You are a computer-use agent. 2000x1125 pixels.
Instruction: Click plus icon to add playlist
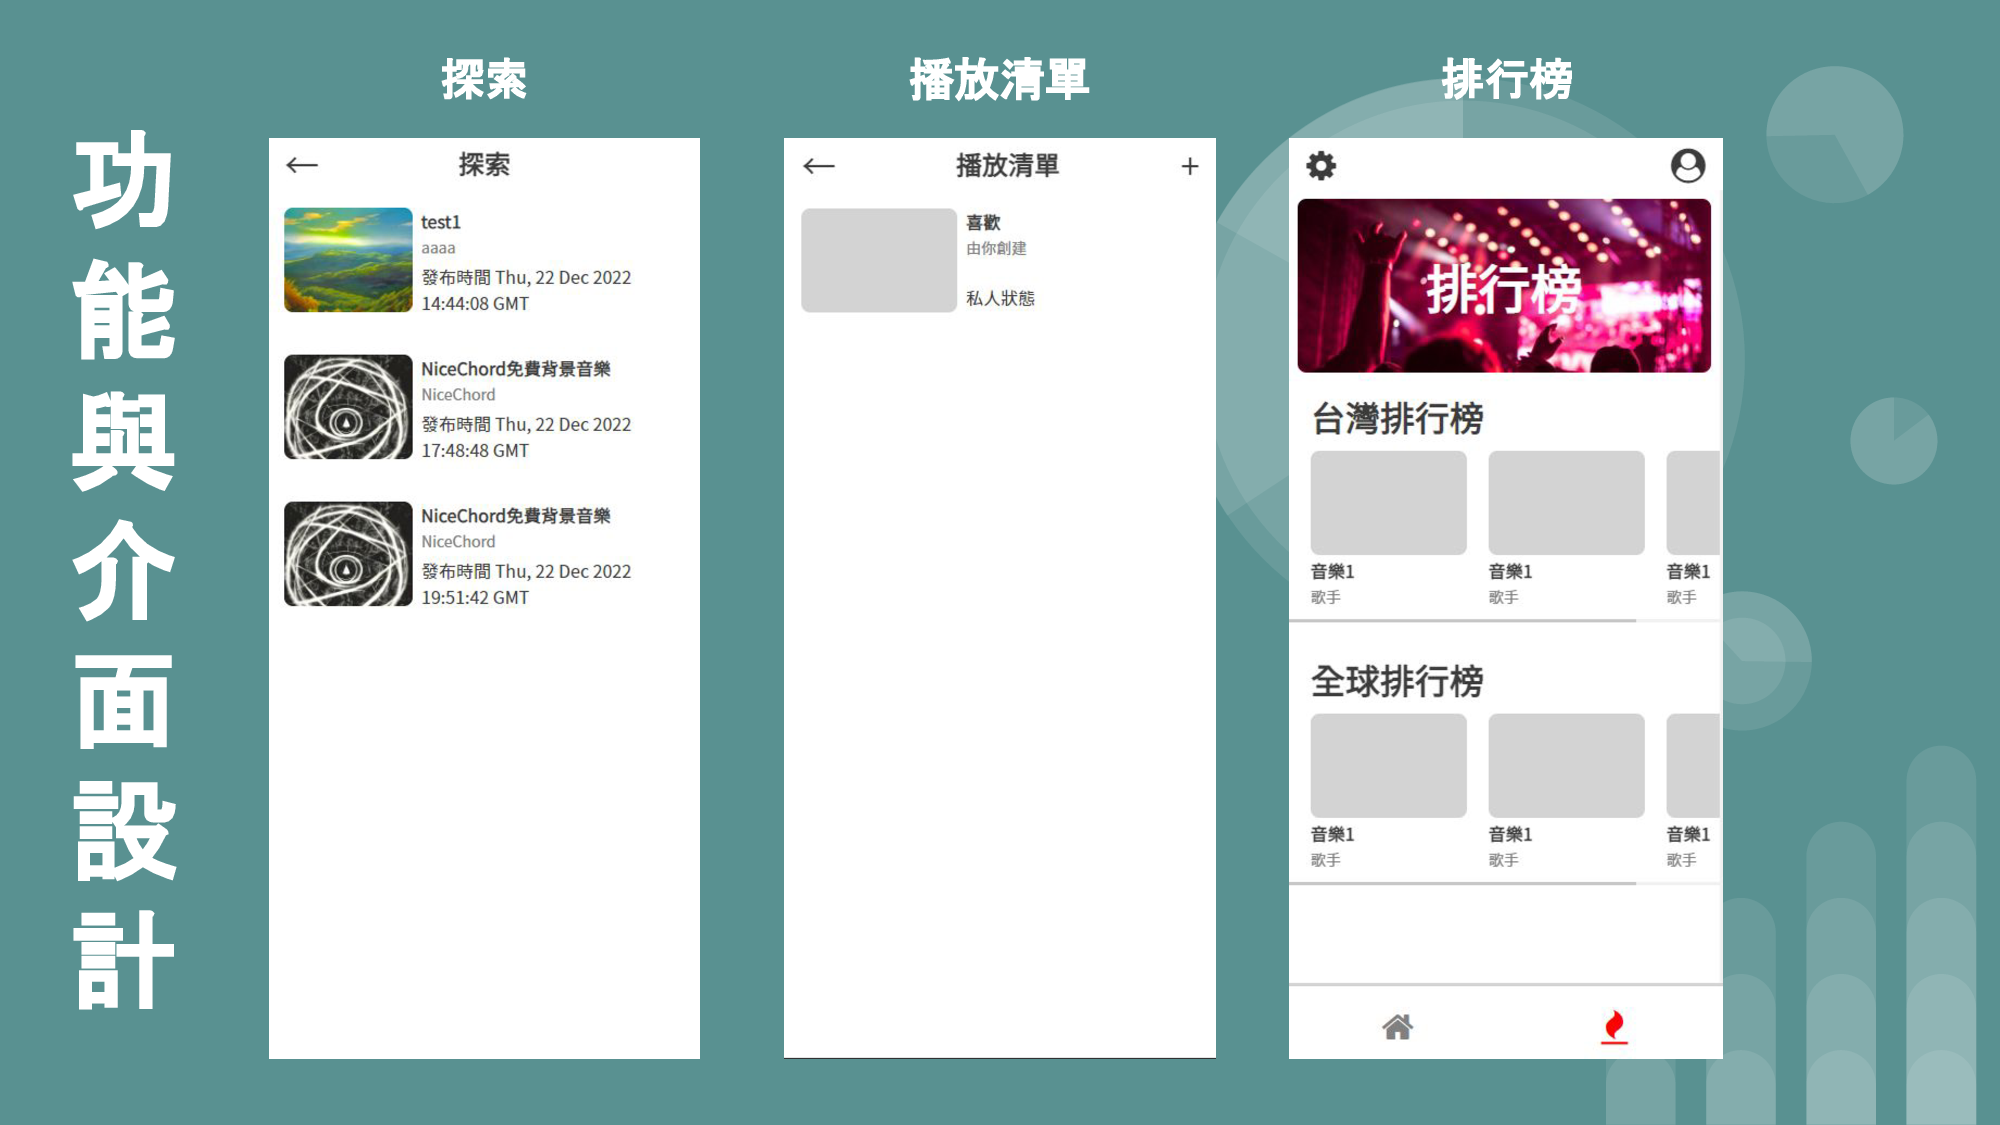tap(1189, 166)
